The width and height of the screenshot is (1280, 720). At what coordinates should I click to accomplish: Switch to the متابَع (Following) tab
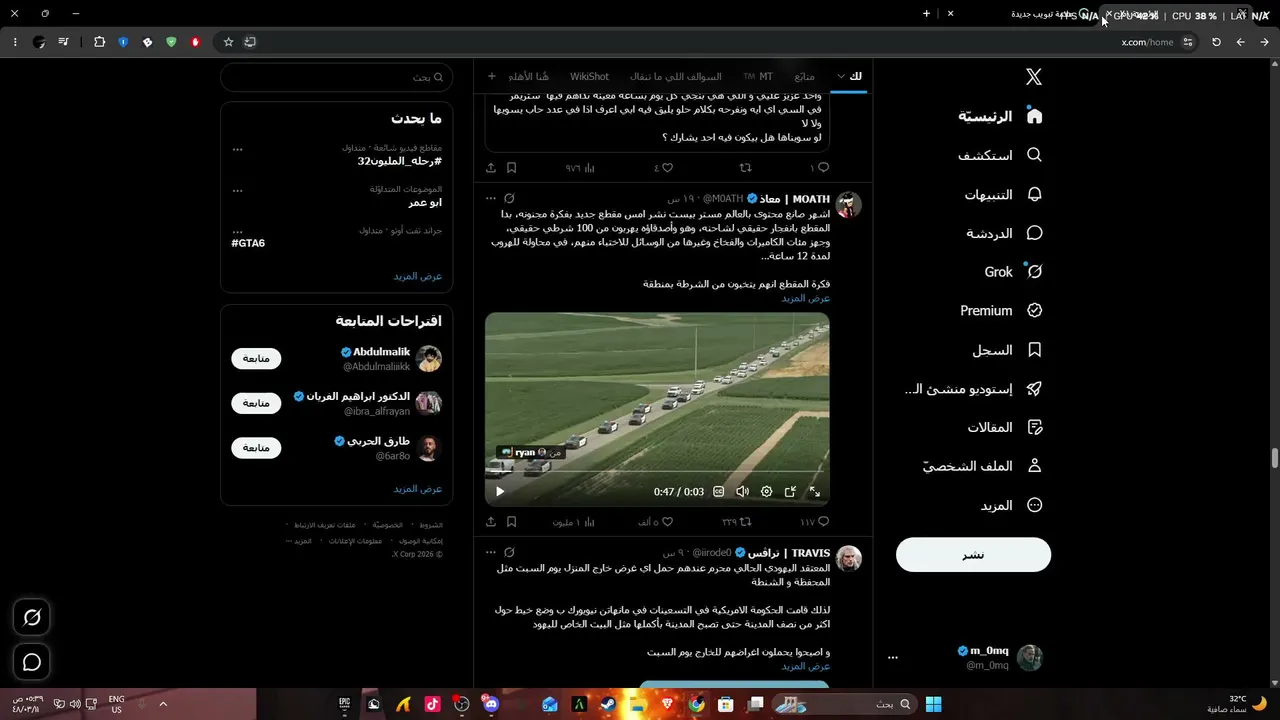[804, 76]
